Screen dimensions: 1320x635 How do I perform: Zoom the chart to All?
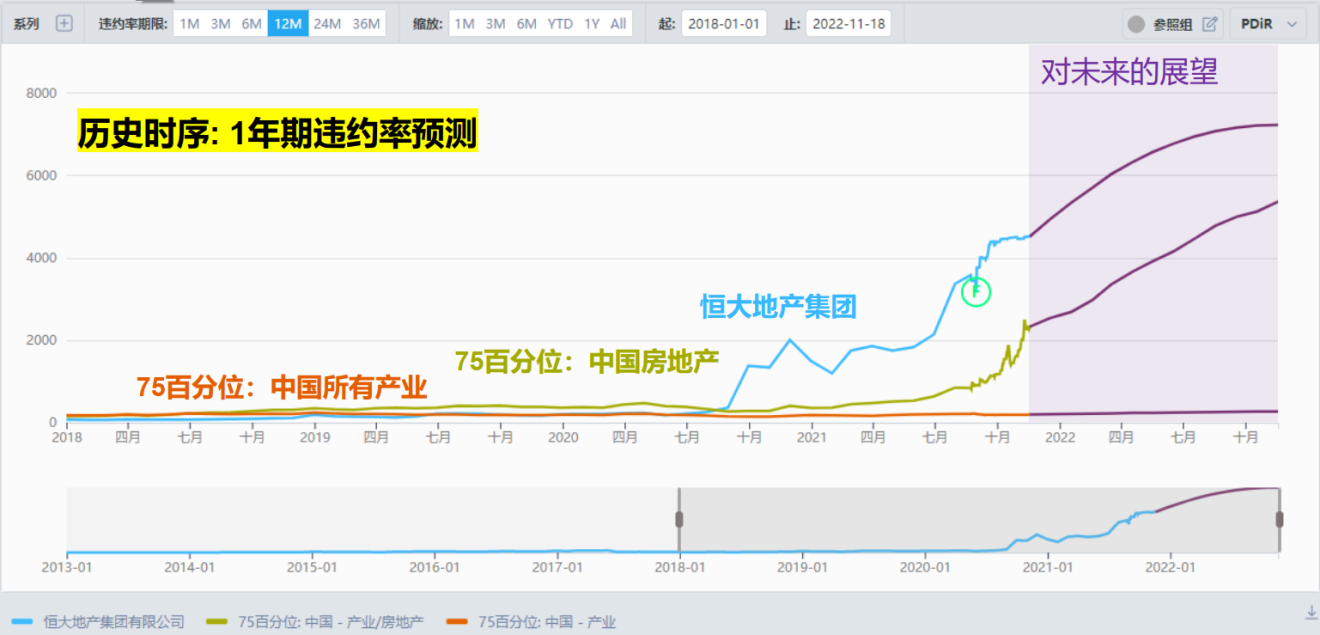619,24
